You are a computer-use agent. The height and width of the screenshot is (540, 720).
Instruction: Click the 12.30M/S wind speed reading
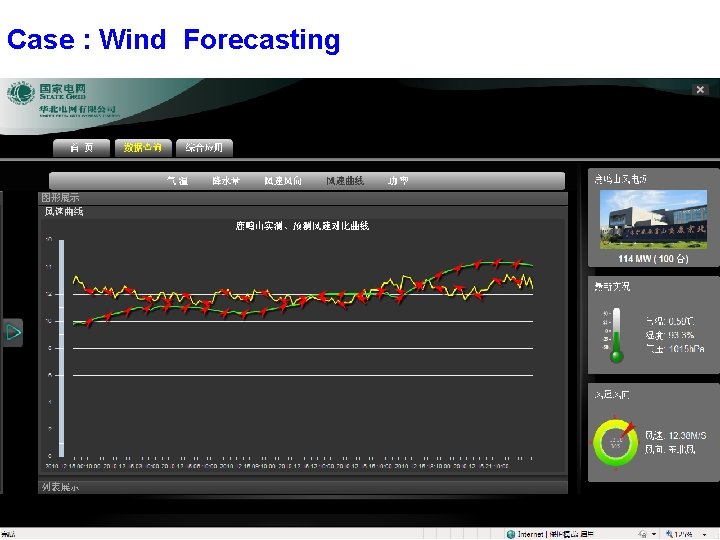click(687, 435)
